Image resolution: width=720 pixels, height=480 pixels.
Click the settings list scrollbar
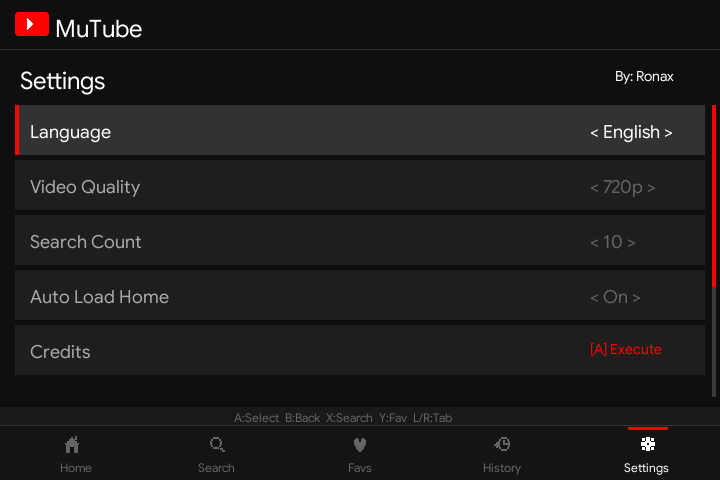[x=713, y=250]
